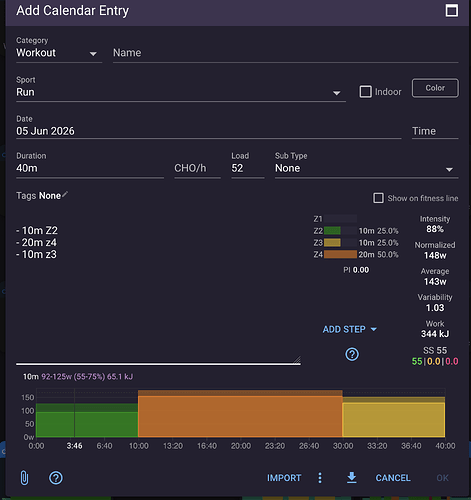Edit tags with the pencil icon

[x=65, y=194]
